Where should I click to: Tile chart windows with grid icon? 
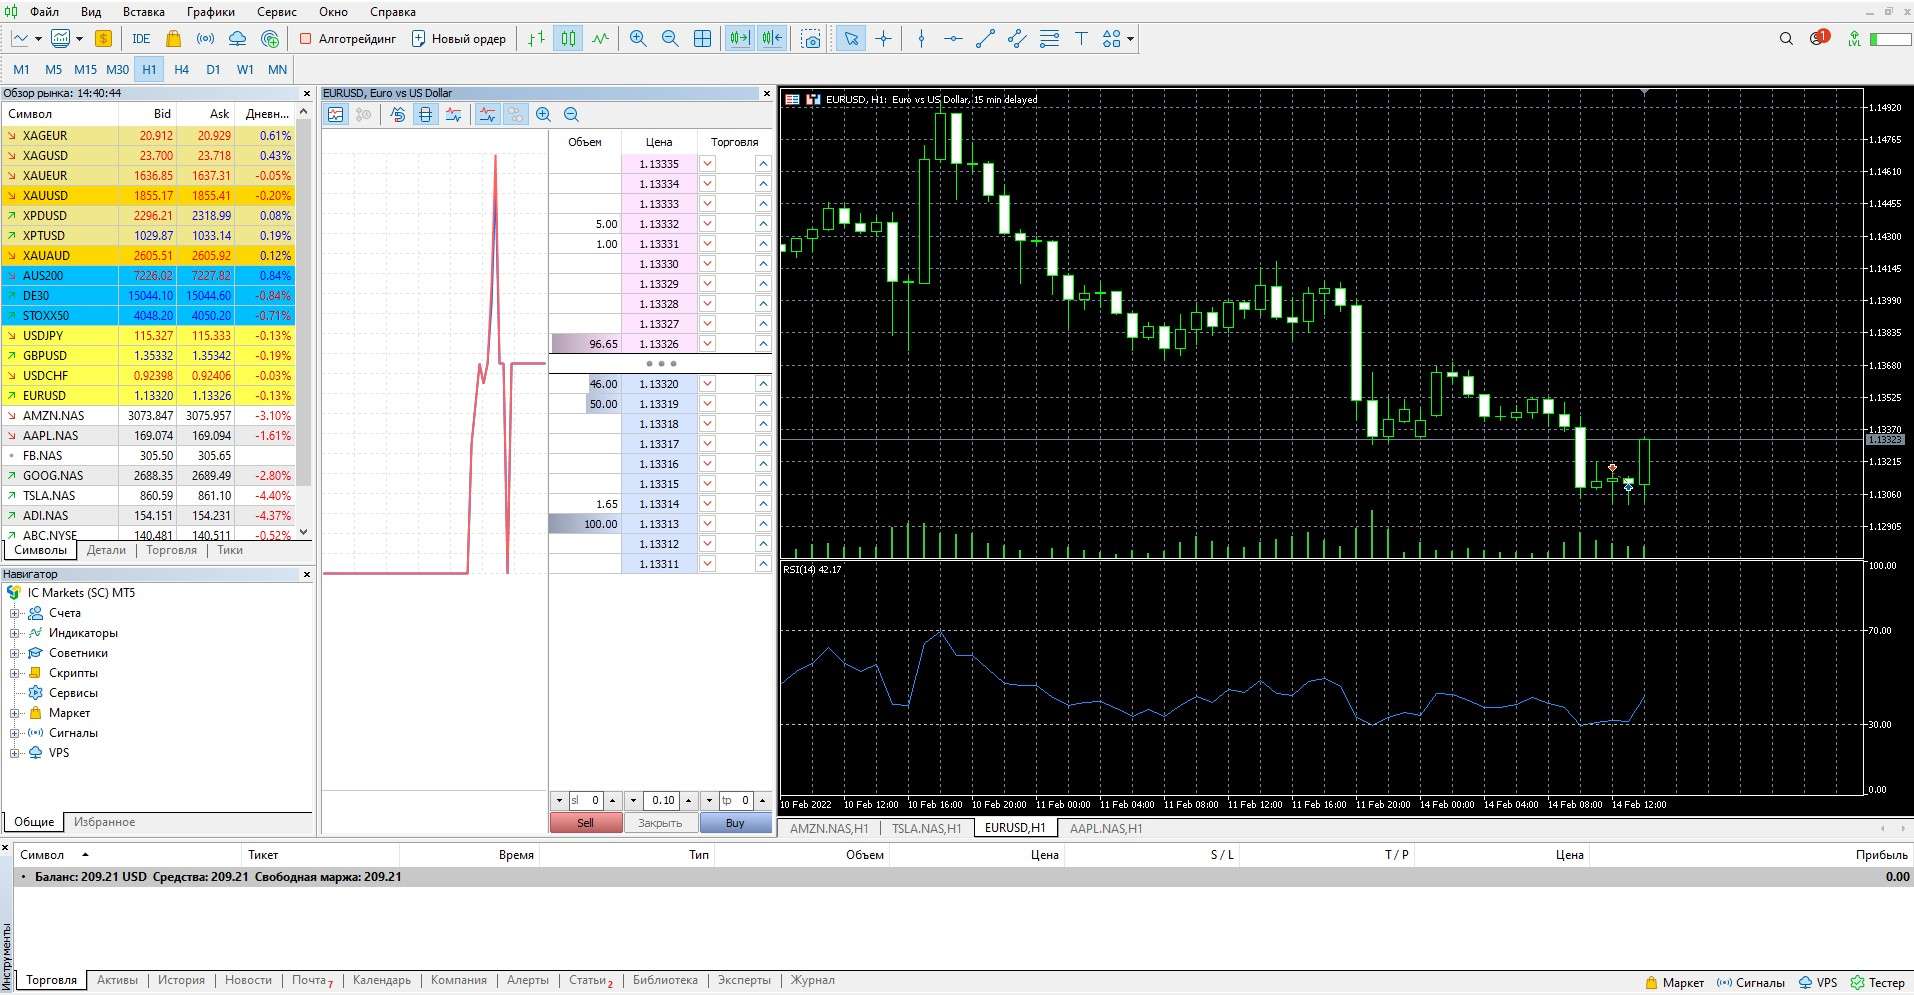tap(703, 39)
